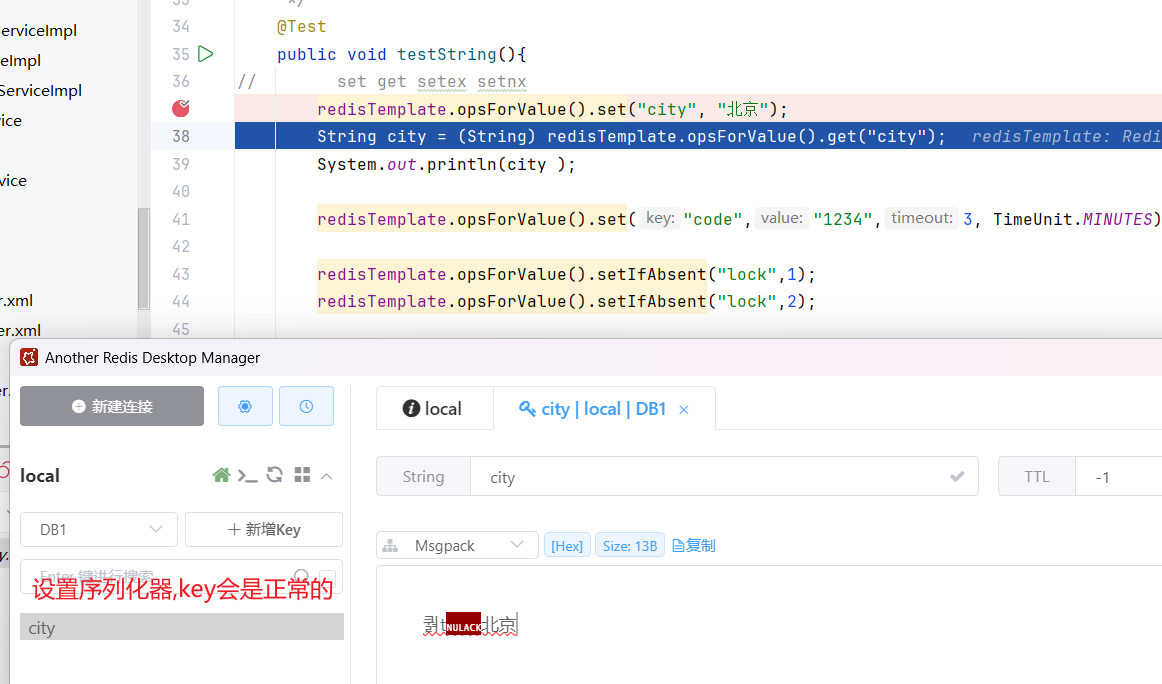
Task: Open the settings gear button beside 新建连接
Action: point(245,406)
